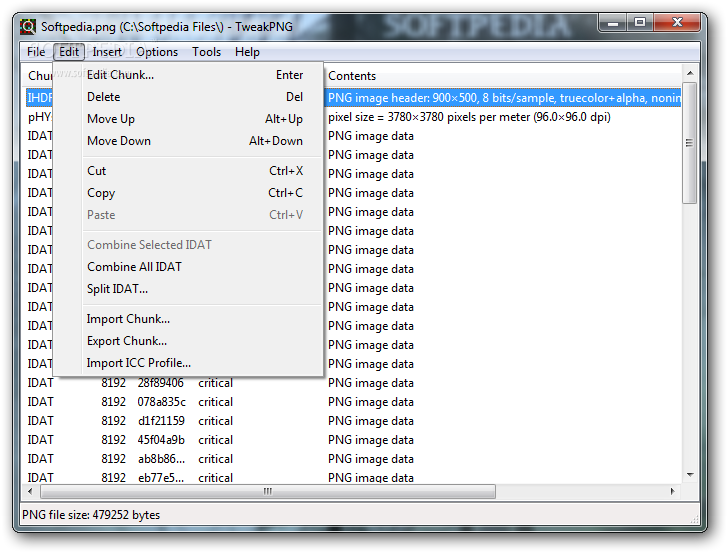
Task: Open the Help menu
Action: (247, 52)
